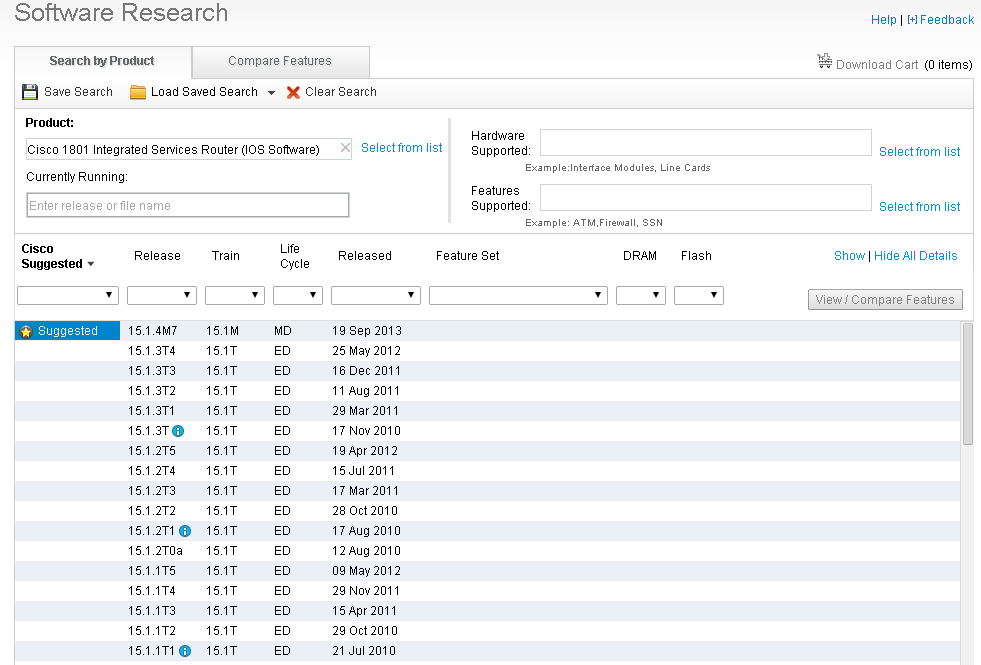Click the Download Cart shopping cart icon
The width and height of the screenshot is (981, 665).
pos(825,61)
